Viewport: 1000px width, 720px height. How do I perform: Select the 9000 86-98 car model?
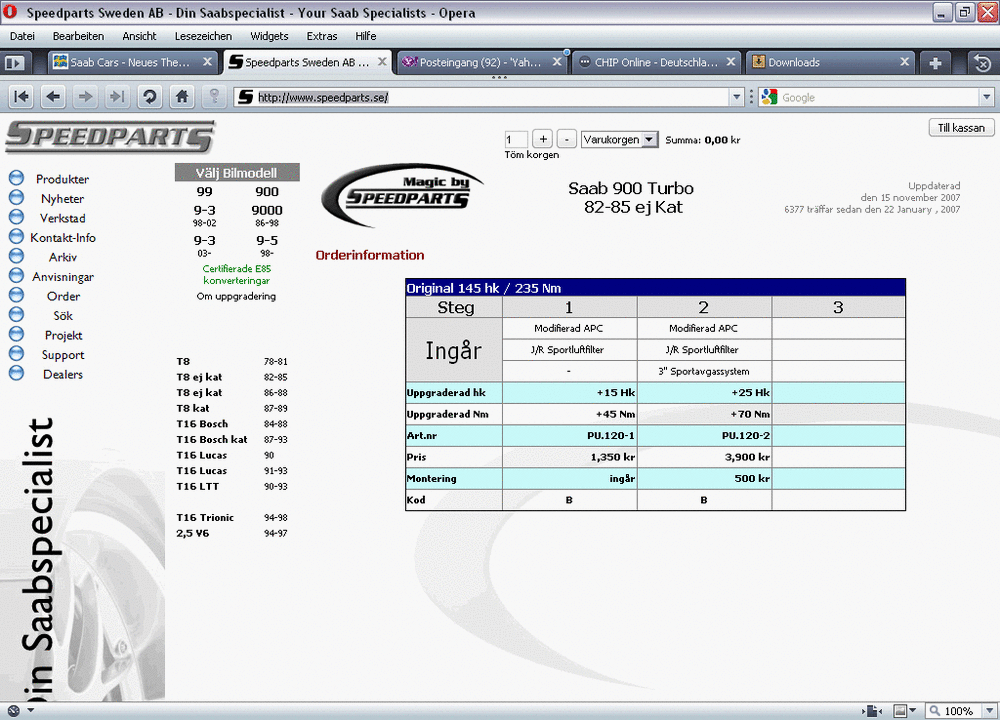(267, 215)
